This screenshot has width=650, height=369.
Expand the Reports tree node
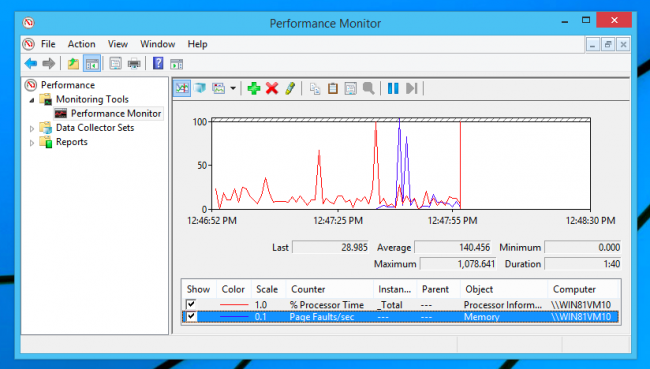pos(32,143)
